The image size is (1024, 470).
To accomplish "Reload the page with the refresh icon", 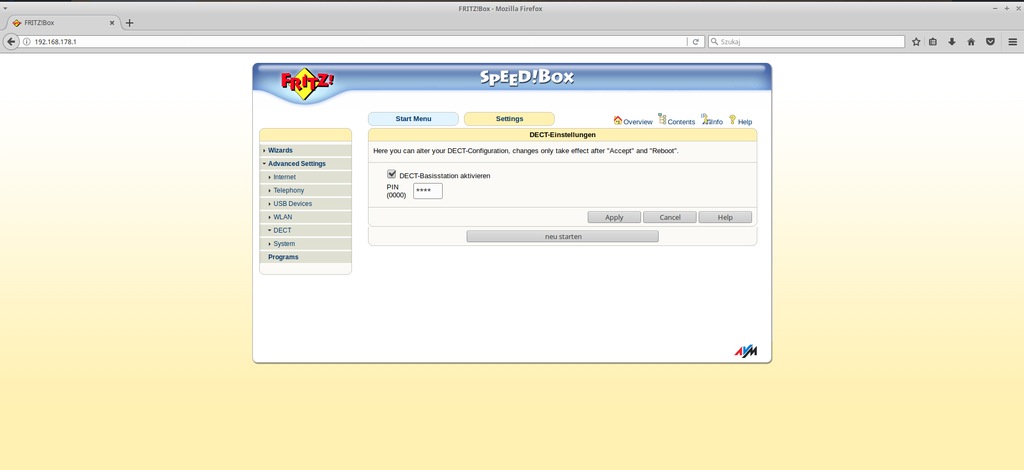I will pos(696,42).
